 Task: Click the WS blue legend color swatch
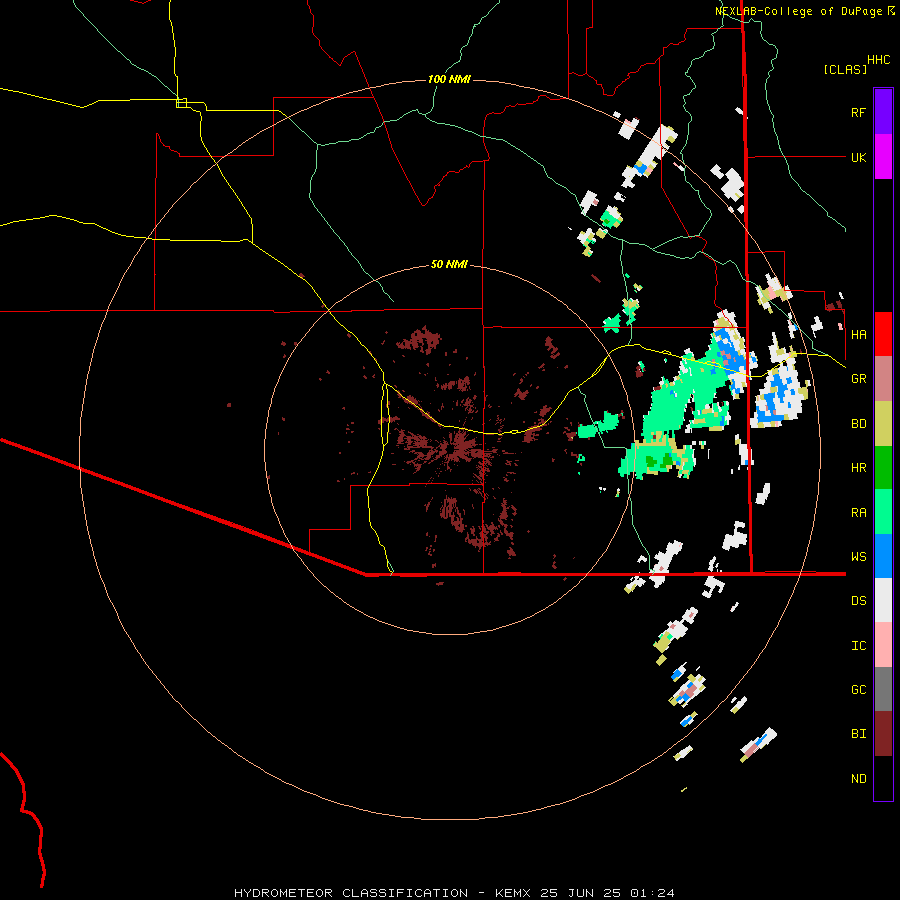tap(883, 556)
